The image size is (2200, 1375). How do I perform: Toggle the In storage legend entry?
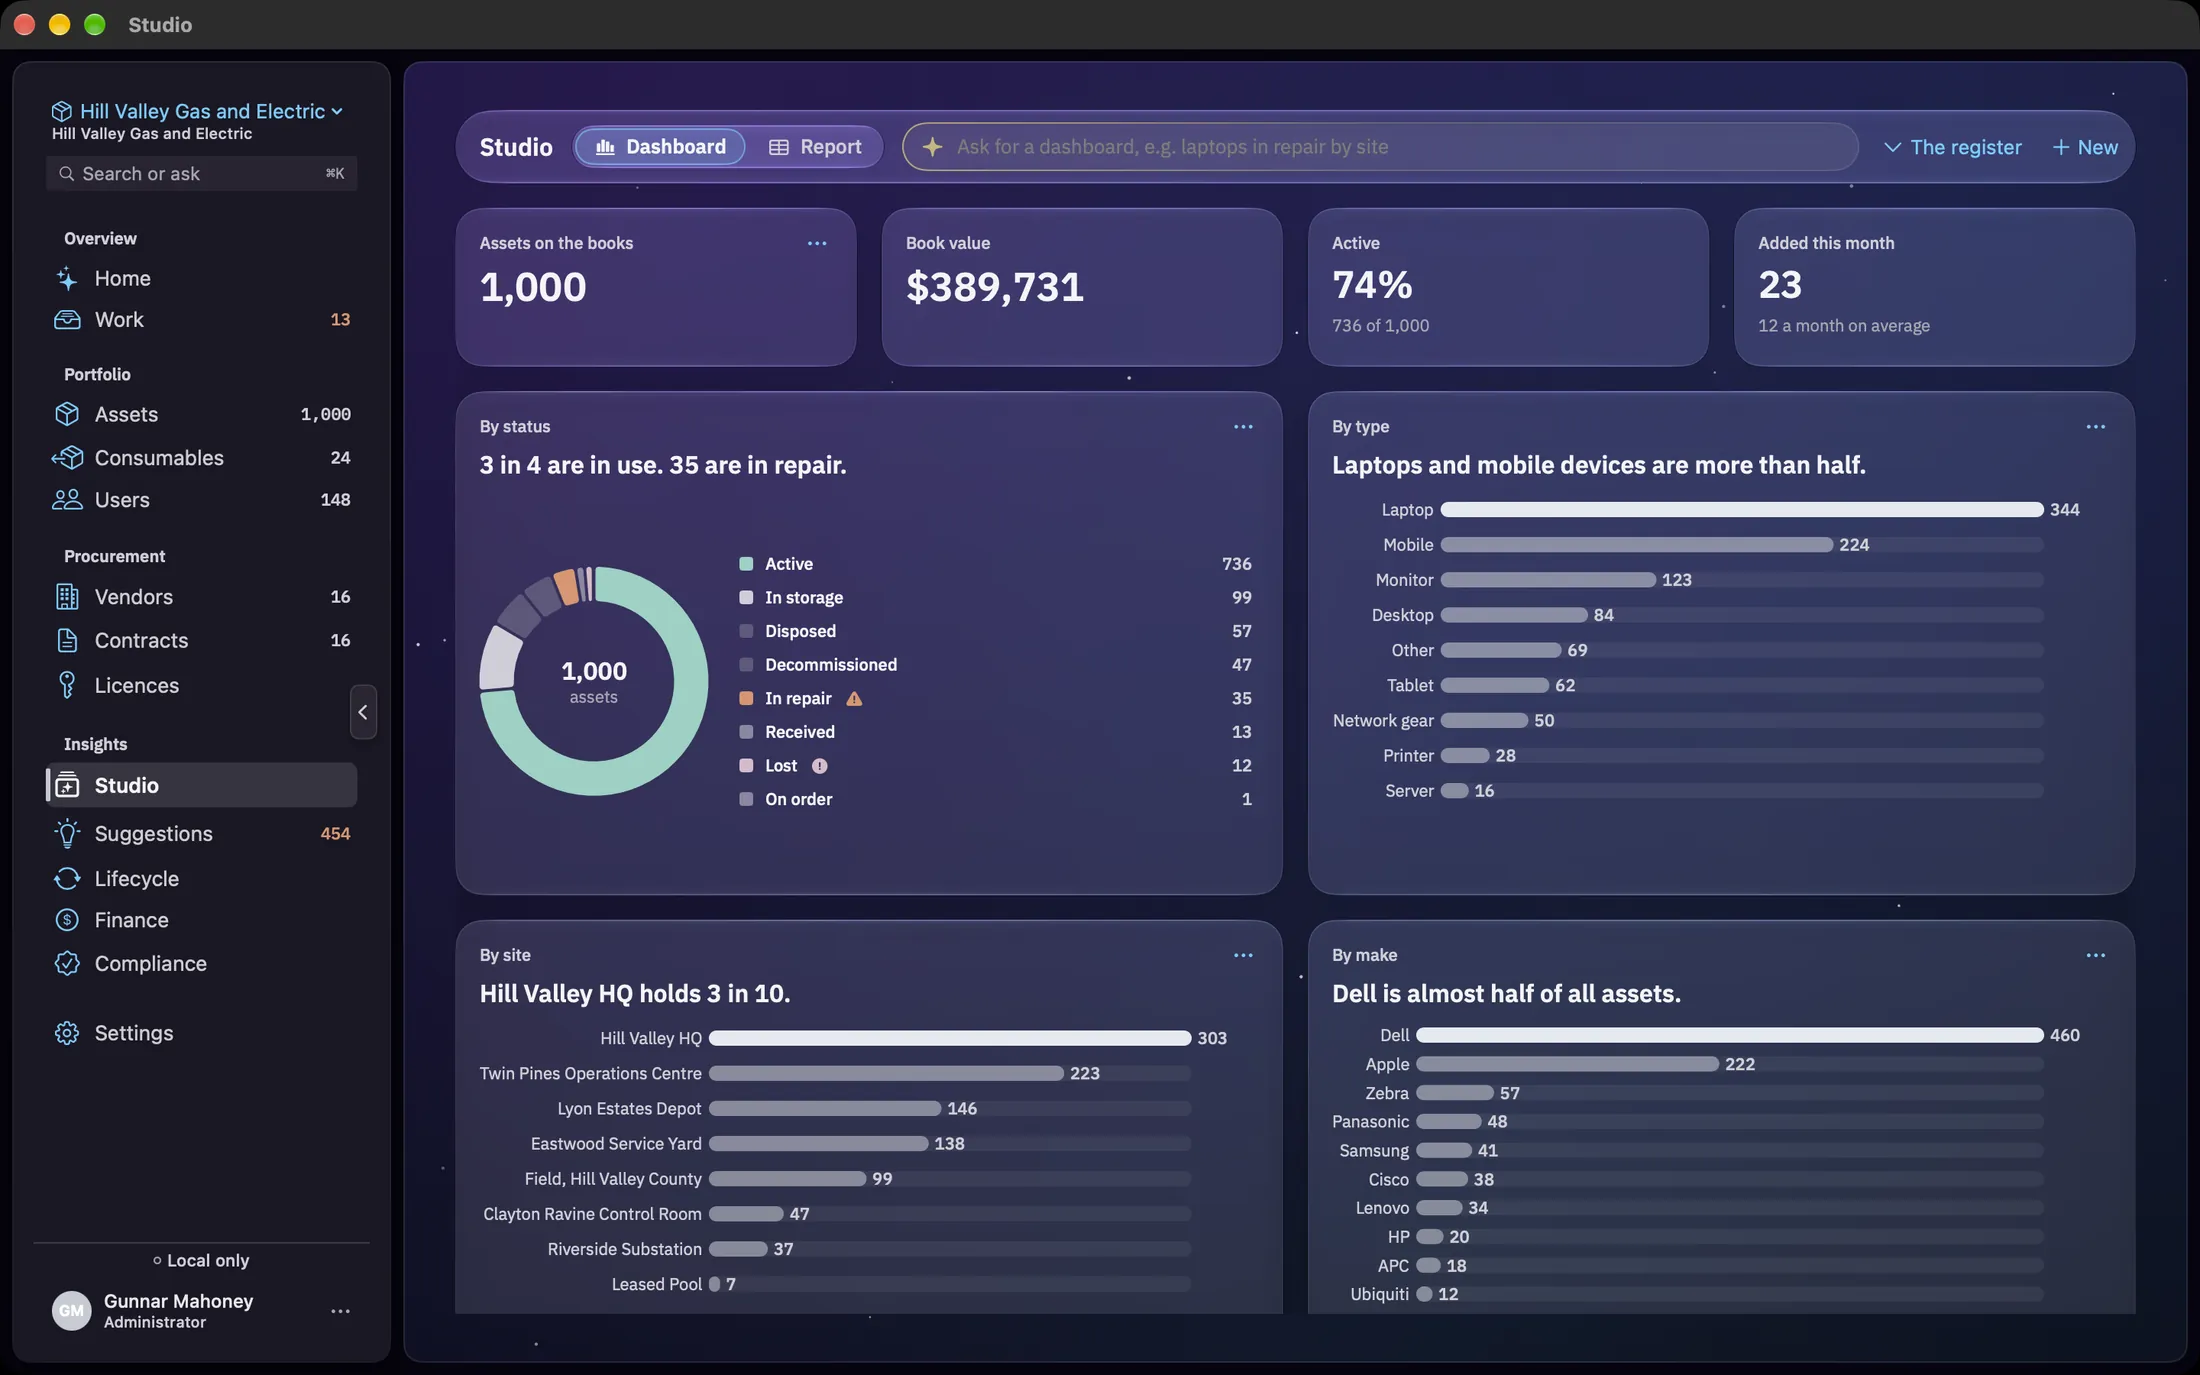point(995,598)
